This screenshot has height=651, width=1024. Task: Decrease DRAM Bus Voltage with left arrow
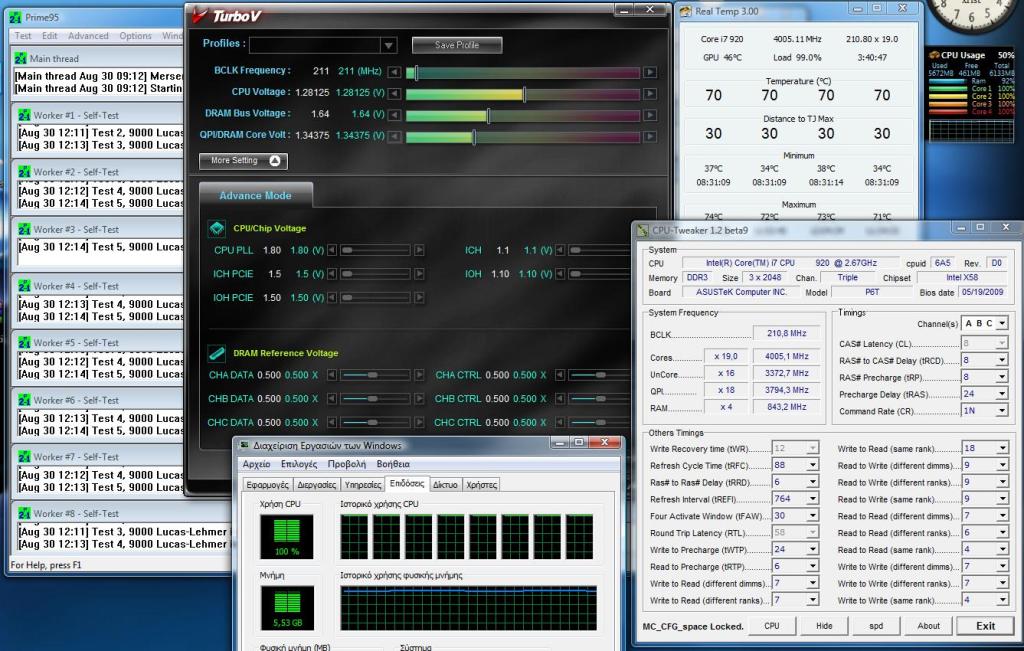[x=394, y=115]
